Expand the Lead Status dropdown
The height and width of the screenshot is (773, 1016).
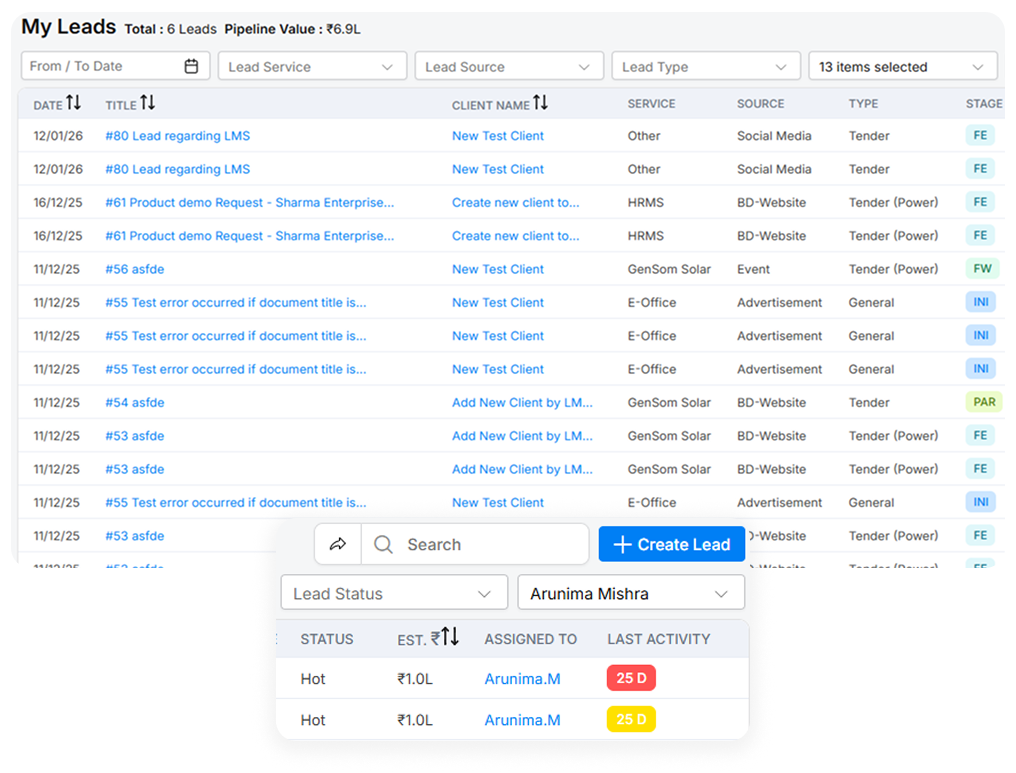[394, 592]
